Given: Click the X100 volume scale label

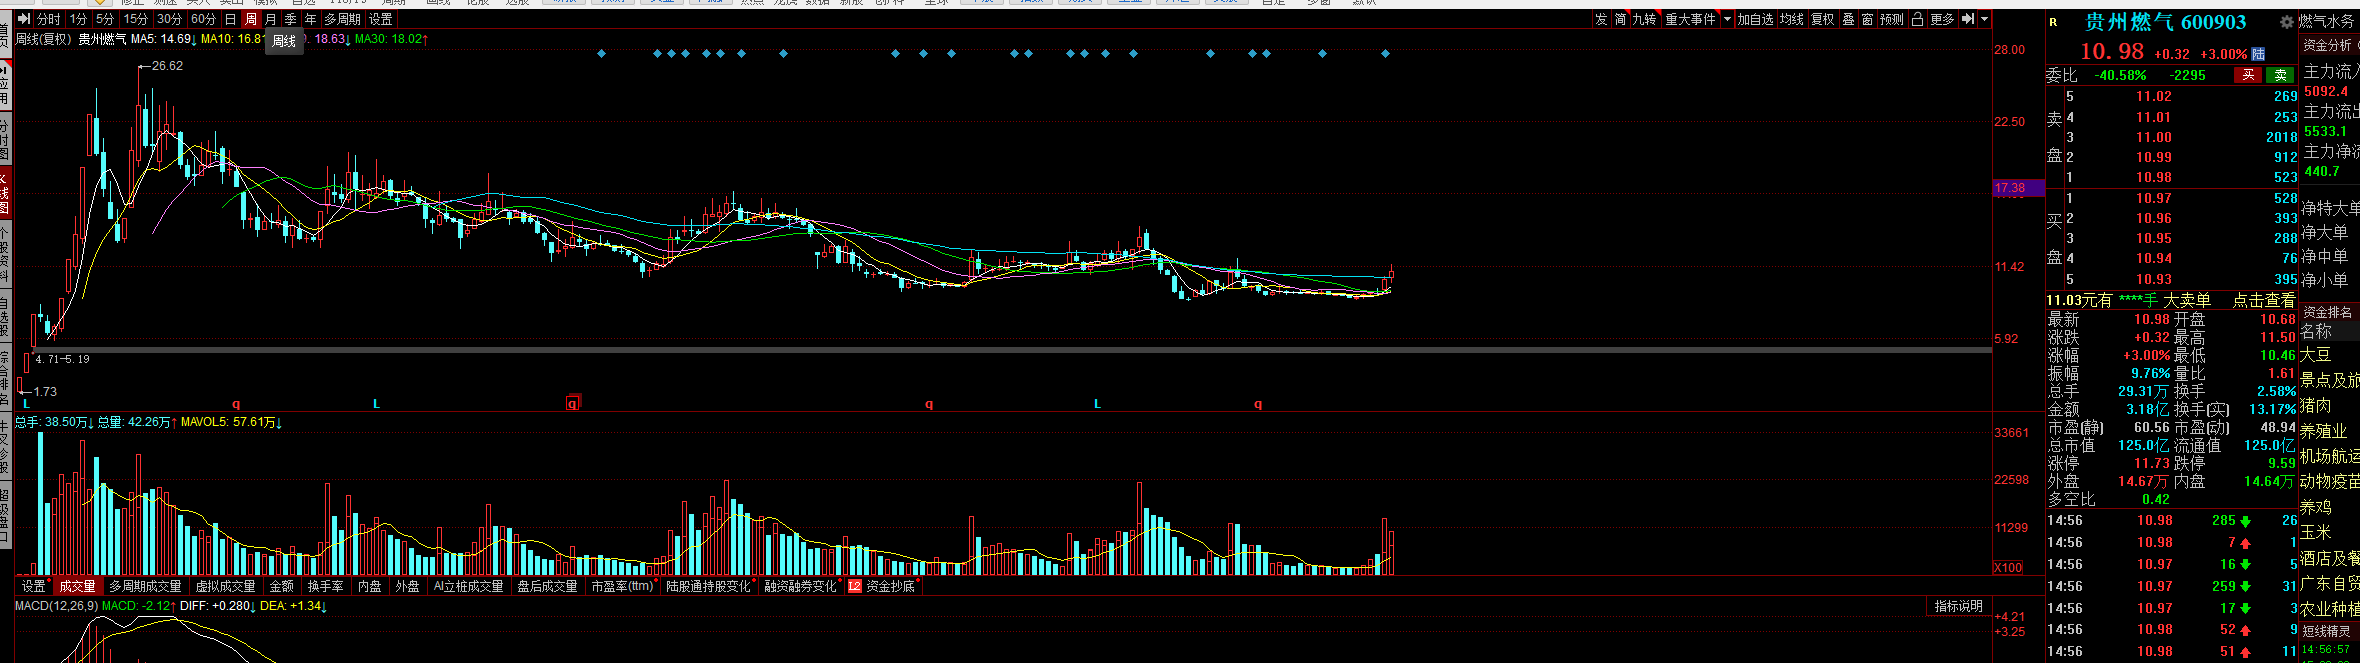Looking at the screenshot, I should click(x=2008, y=567).
